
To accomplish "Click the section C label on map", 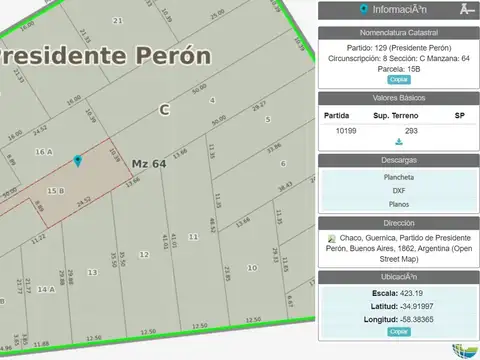I will tap(165, 110).
